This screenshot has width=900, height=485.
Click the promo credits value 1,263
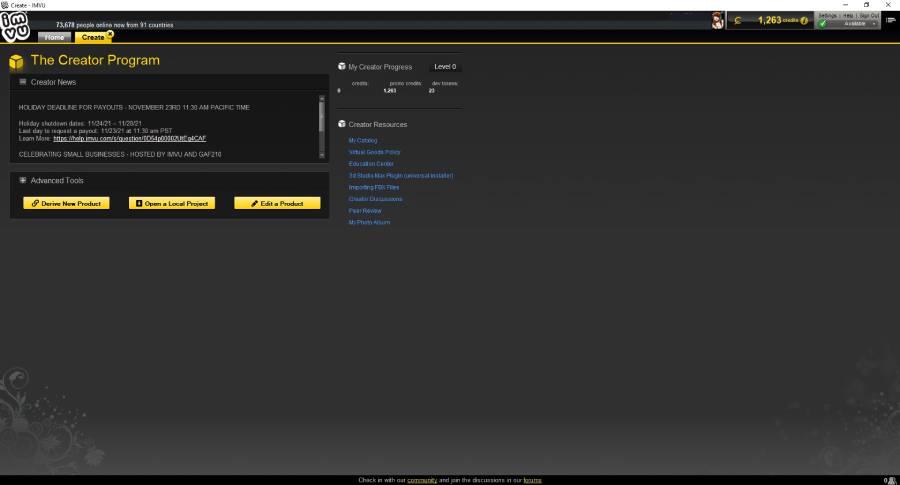coord(390,91)
